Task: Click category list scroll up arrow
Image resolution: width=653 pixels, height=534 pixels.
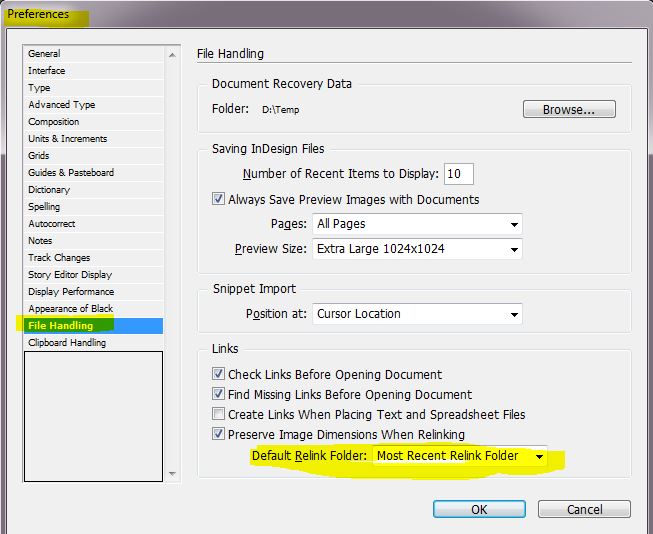Action: 172,55
